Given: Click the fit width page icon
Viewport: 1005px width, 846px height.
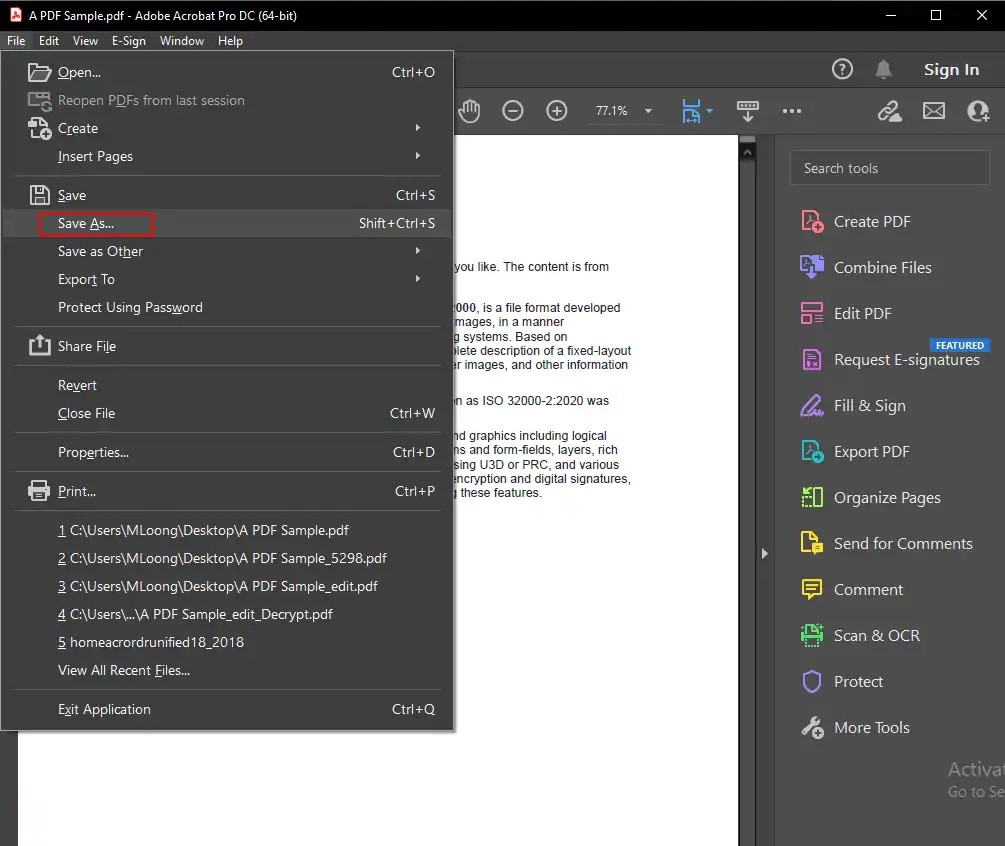Looking at the screenshot, I should pos(691,111).
